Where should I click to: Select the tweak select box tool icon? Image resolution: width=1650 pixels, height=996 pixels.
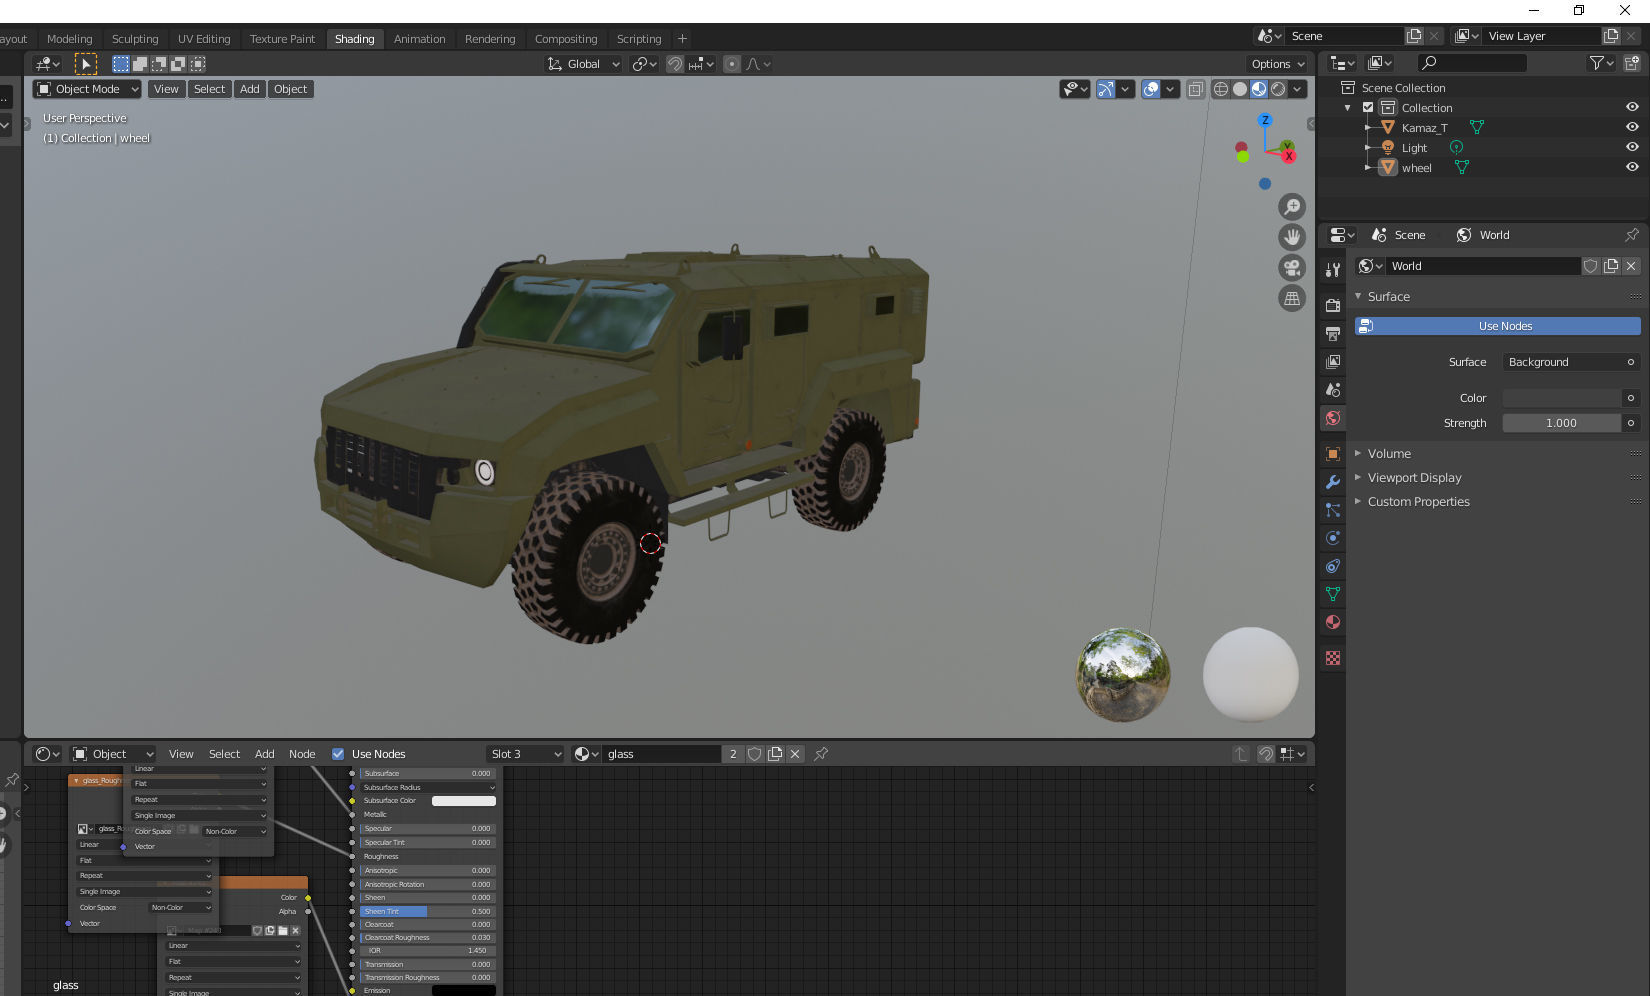(86, 64)
